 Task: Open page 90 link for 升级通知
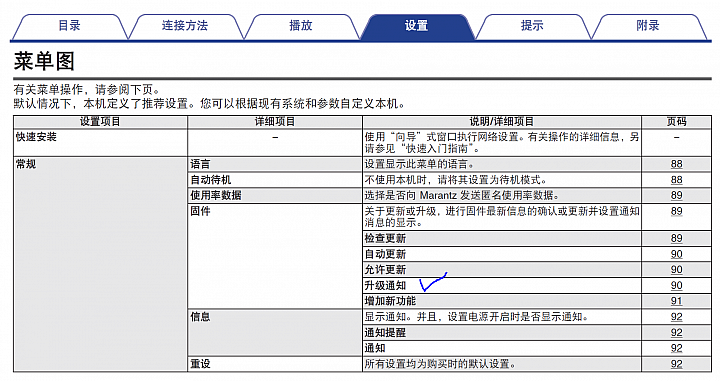pyautogui.click(x=676, y=286)
